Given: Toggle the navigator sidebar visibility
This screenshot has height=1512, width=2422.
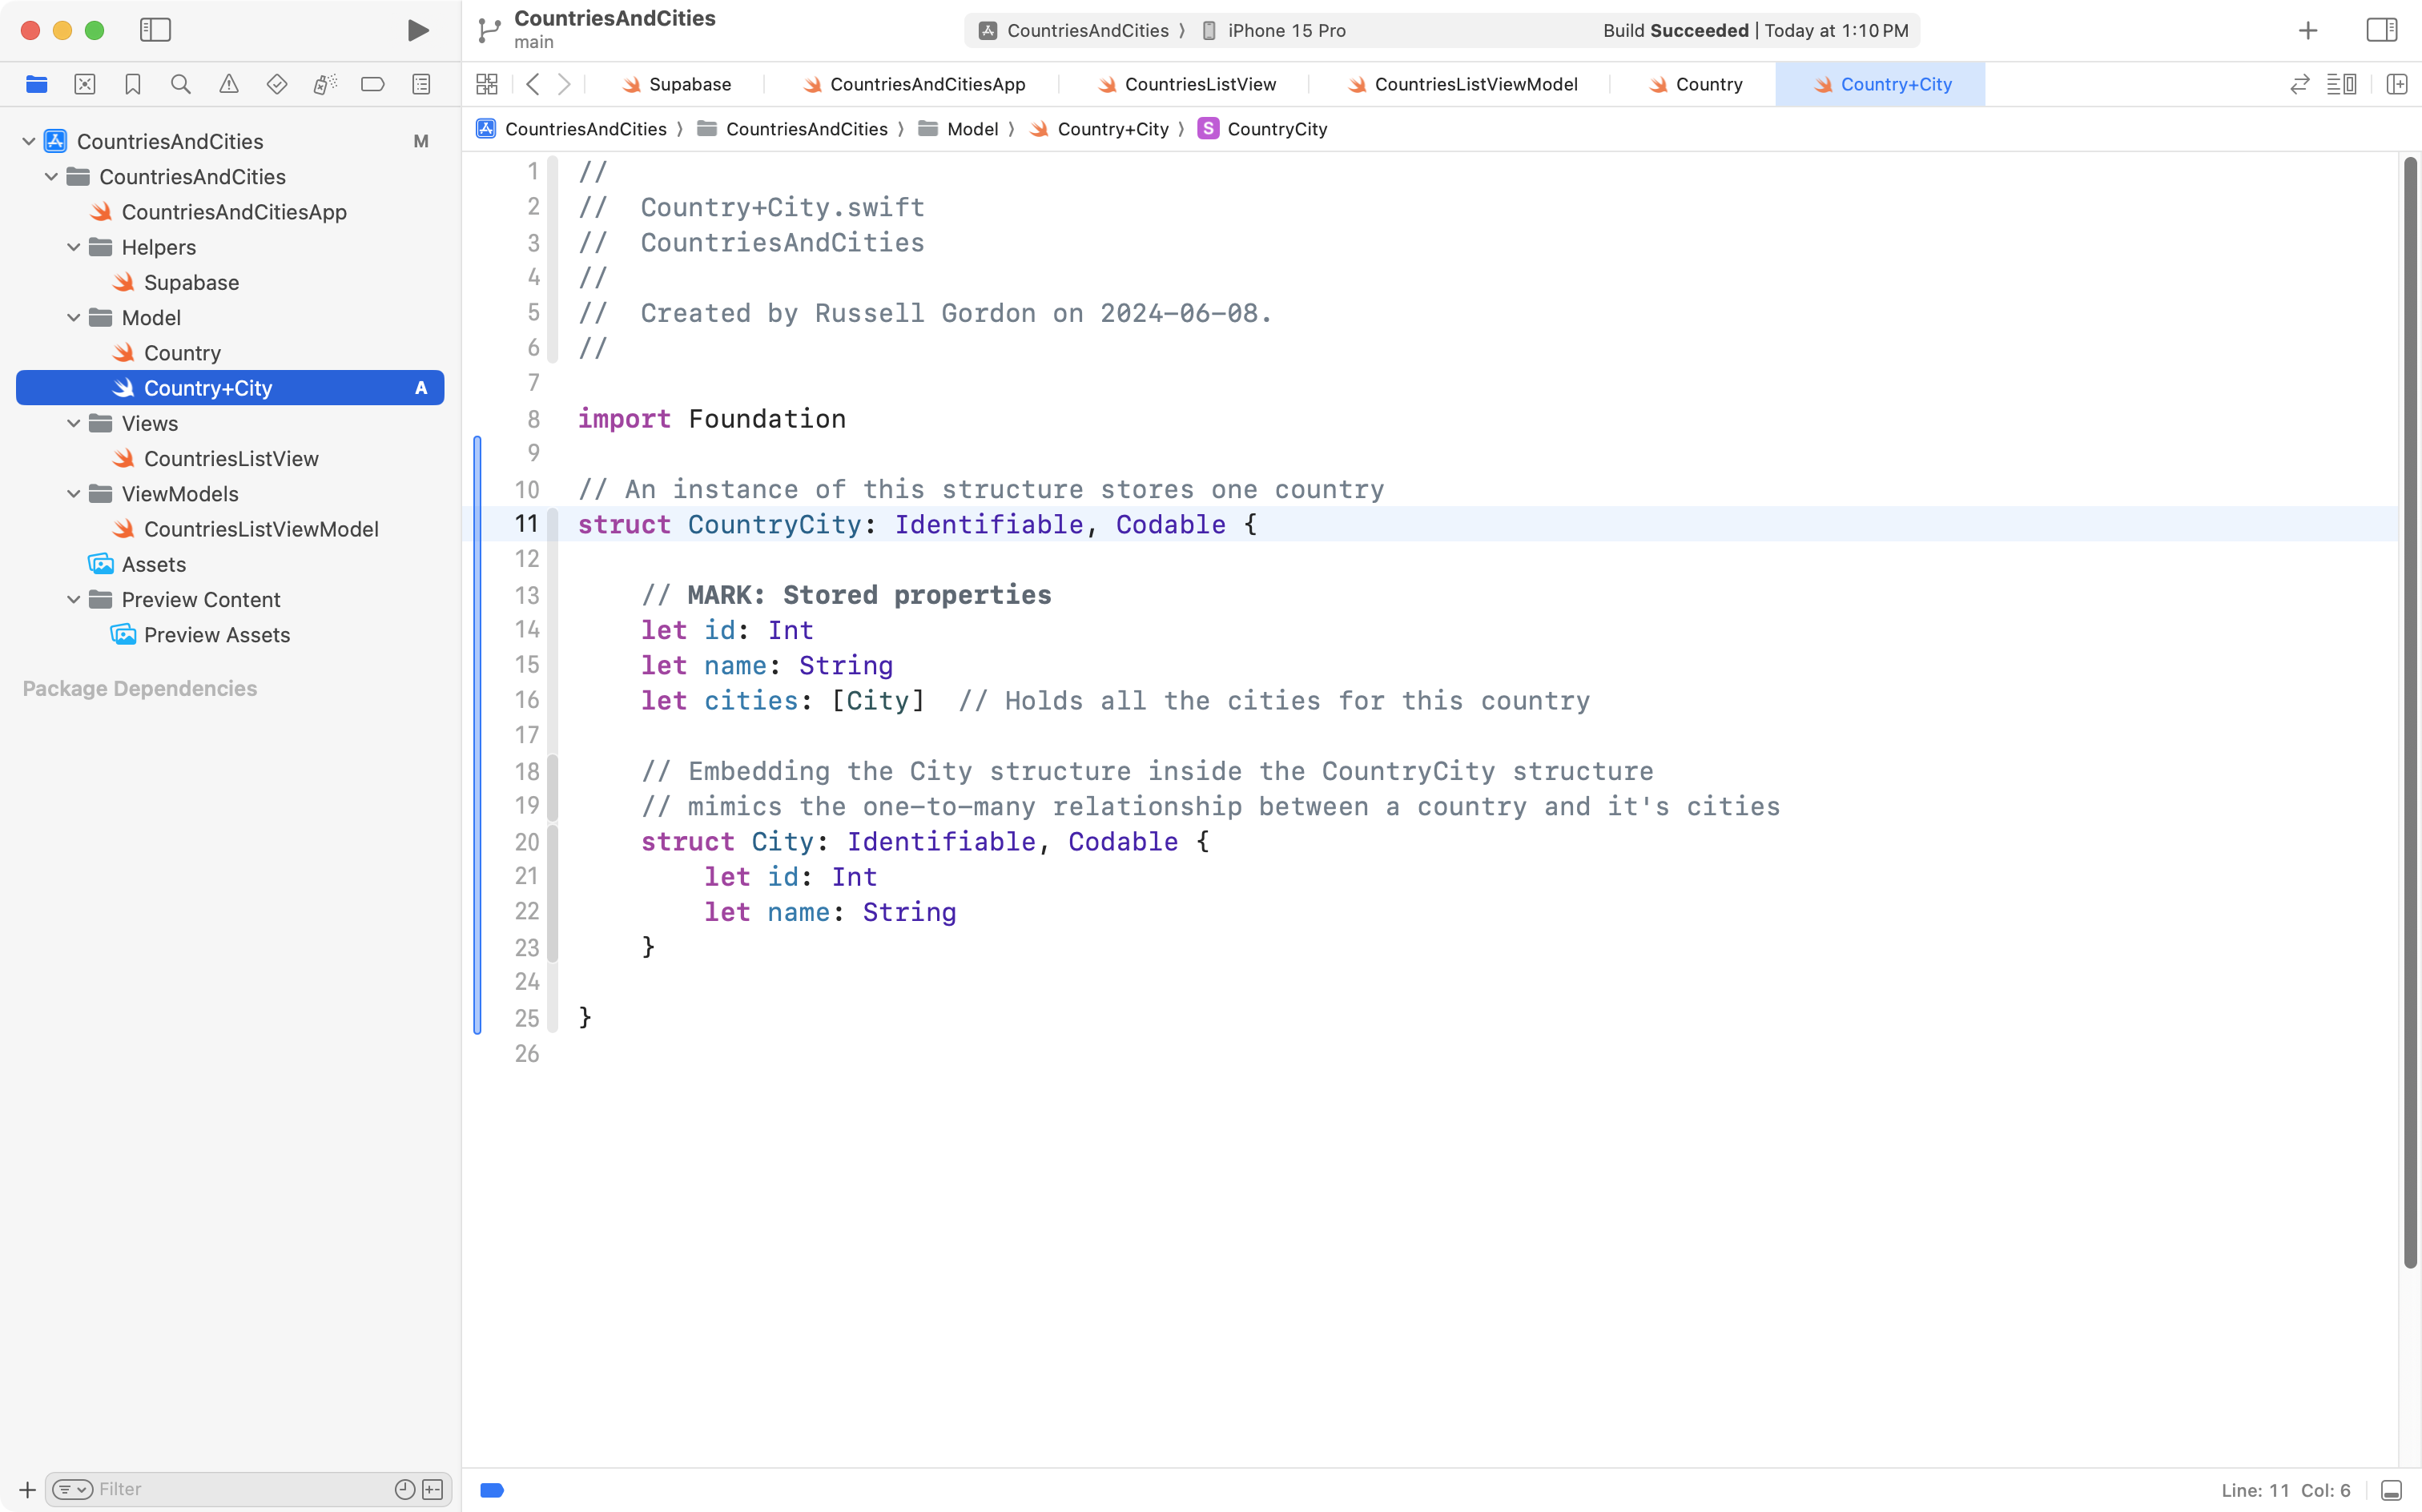Looking at the screenshot, I should pyautogui.click(x=156, y=30).
